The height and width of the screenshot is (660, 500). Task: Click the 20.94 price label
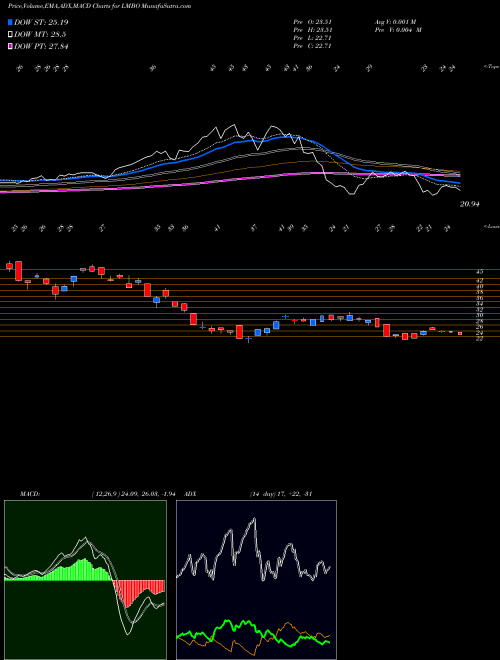point(470,204)
